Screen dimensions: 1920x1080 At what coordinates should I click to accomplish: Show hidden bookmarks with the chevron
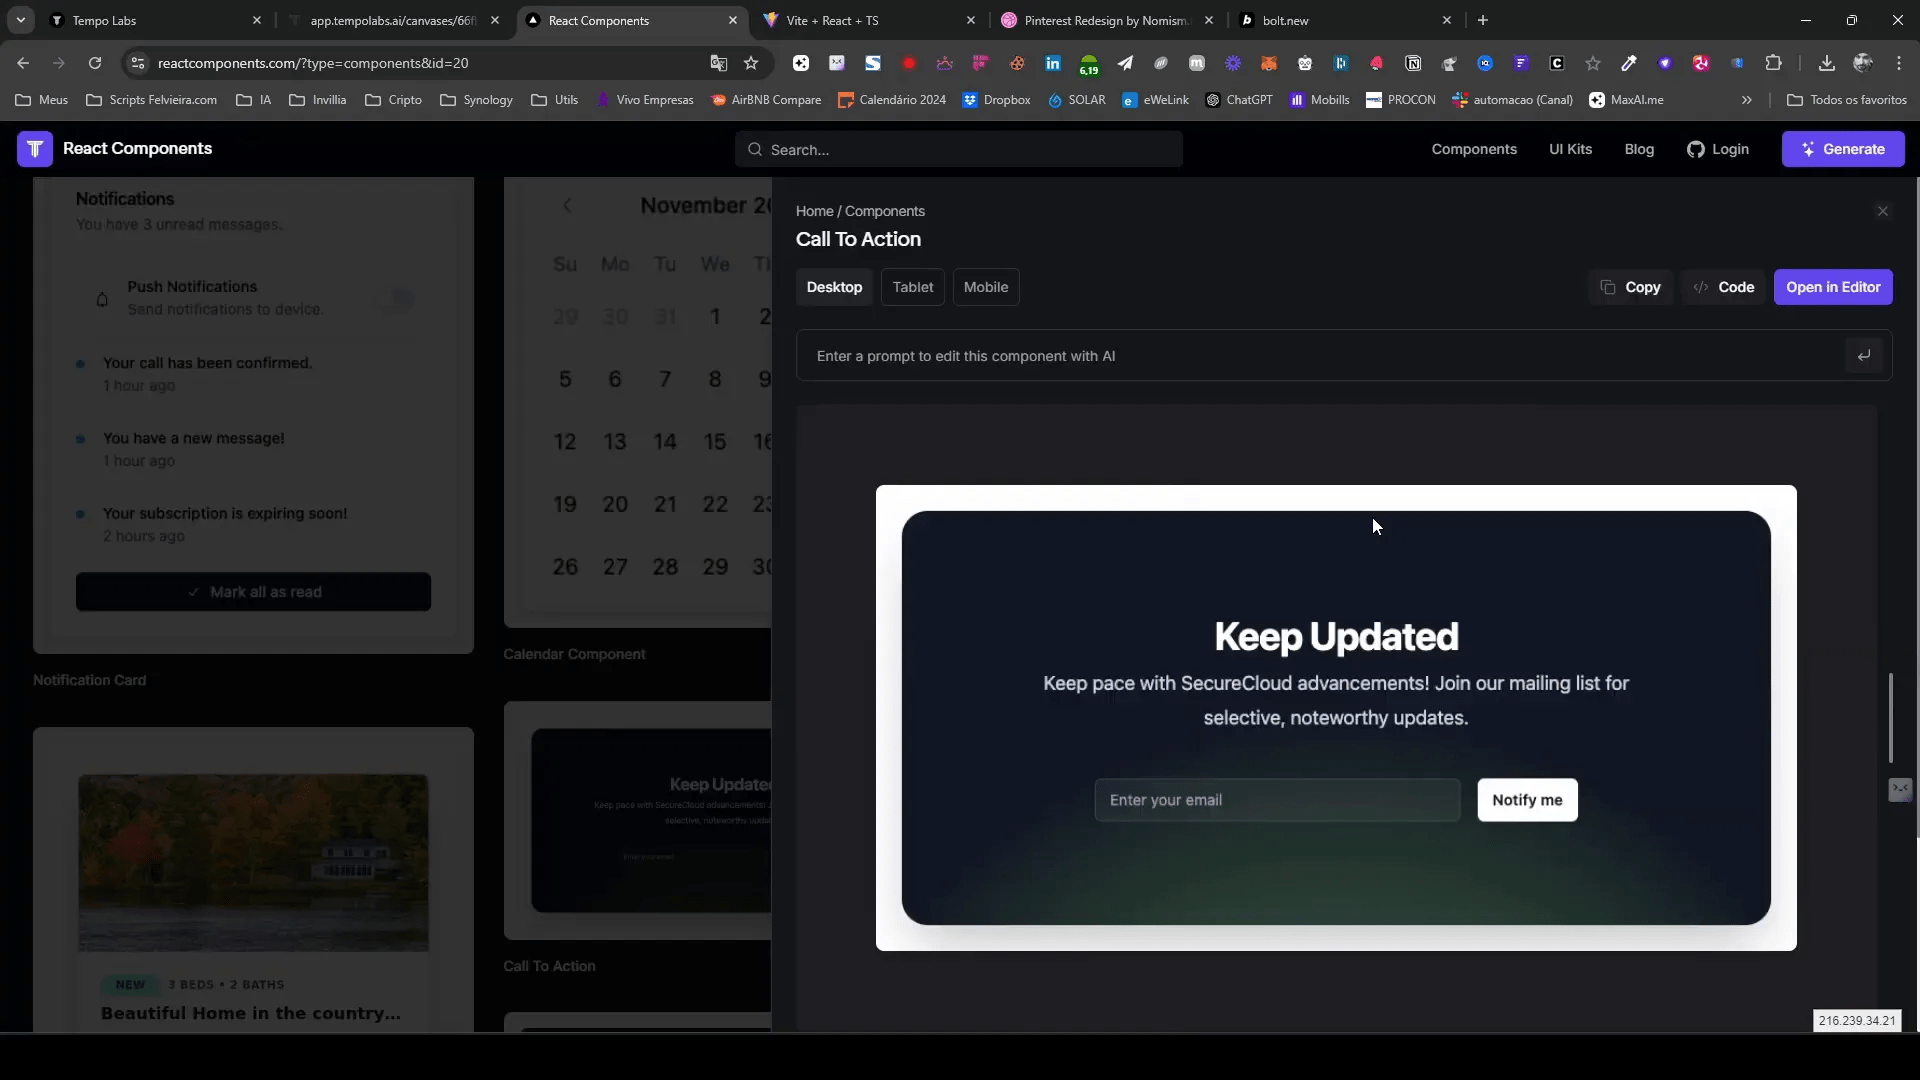pos(1747,100)
